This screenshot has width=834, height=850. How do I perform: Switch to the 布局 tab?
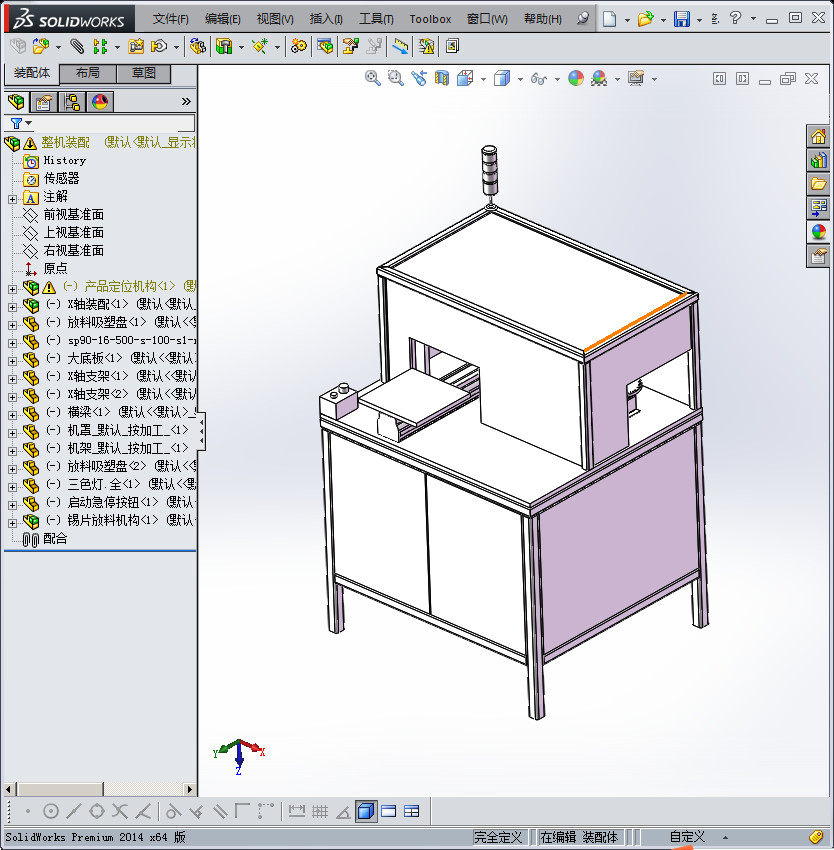click(x=87, y=73)
